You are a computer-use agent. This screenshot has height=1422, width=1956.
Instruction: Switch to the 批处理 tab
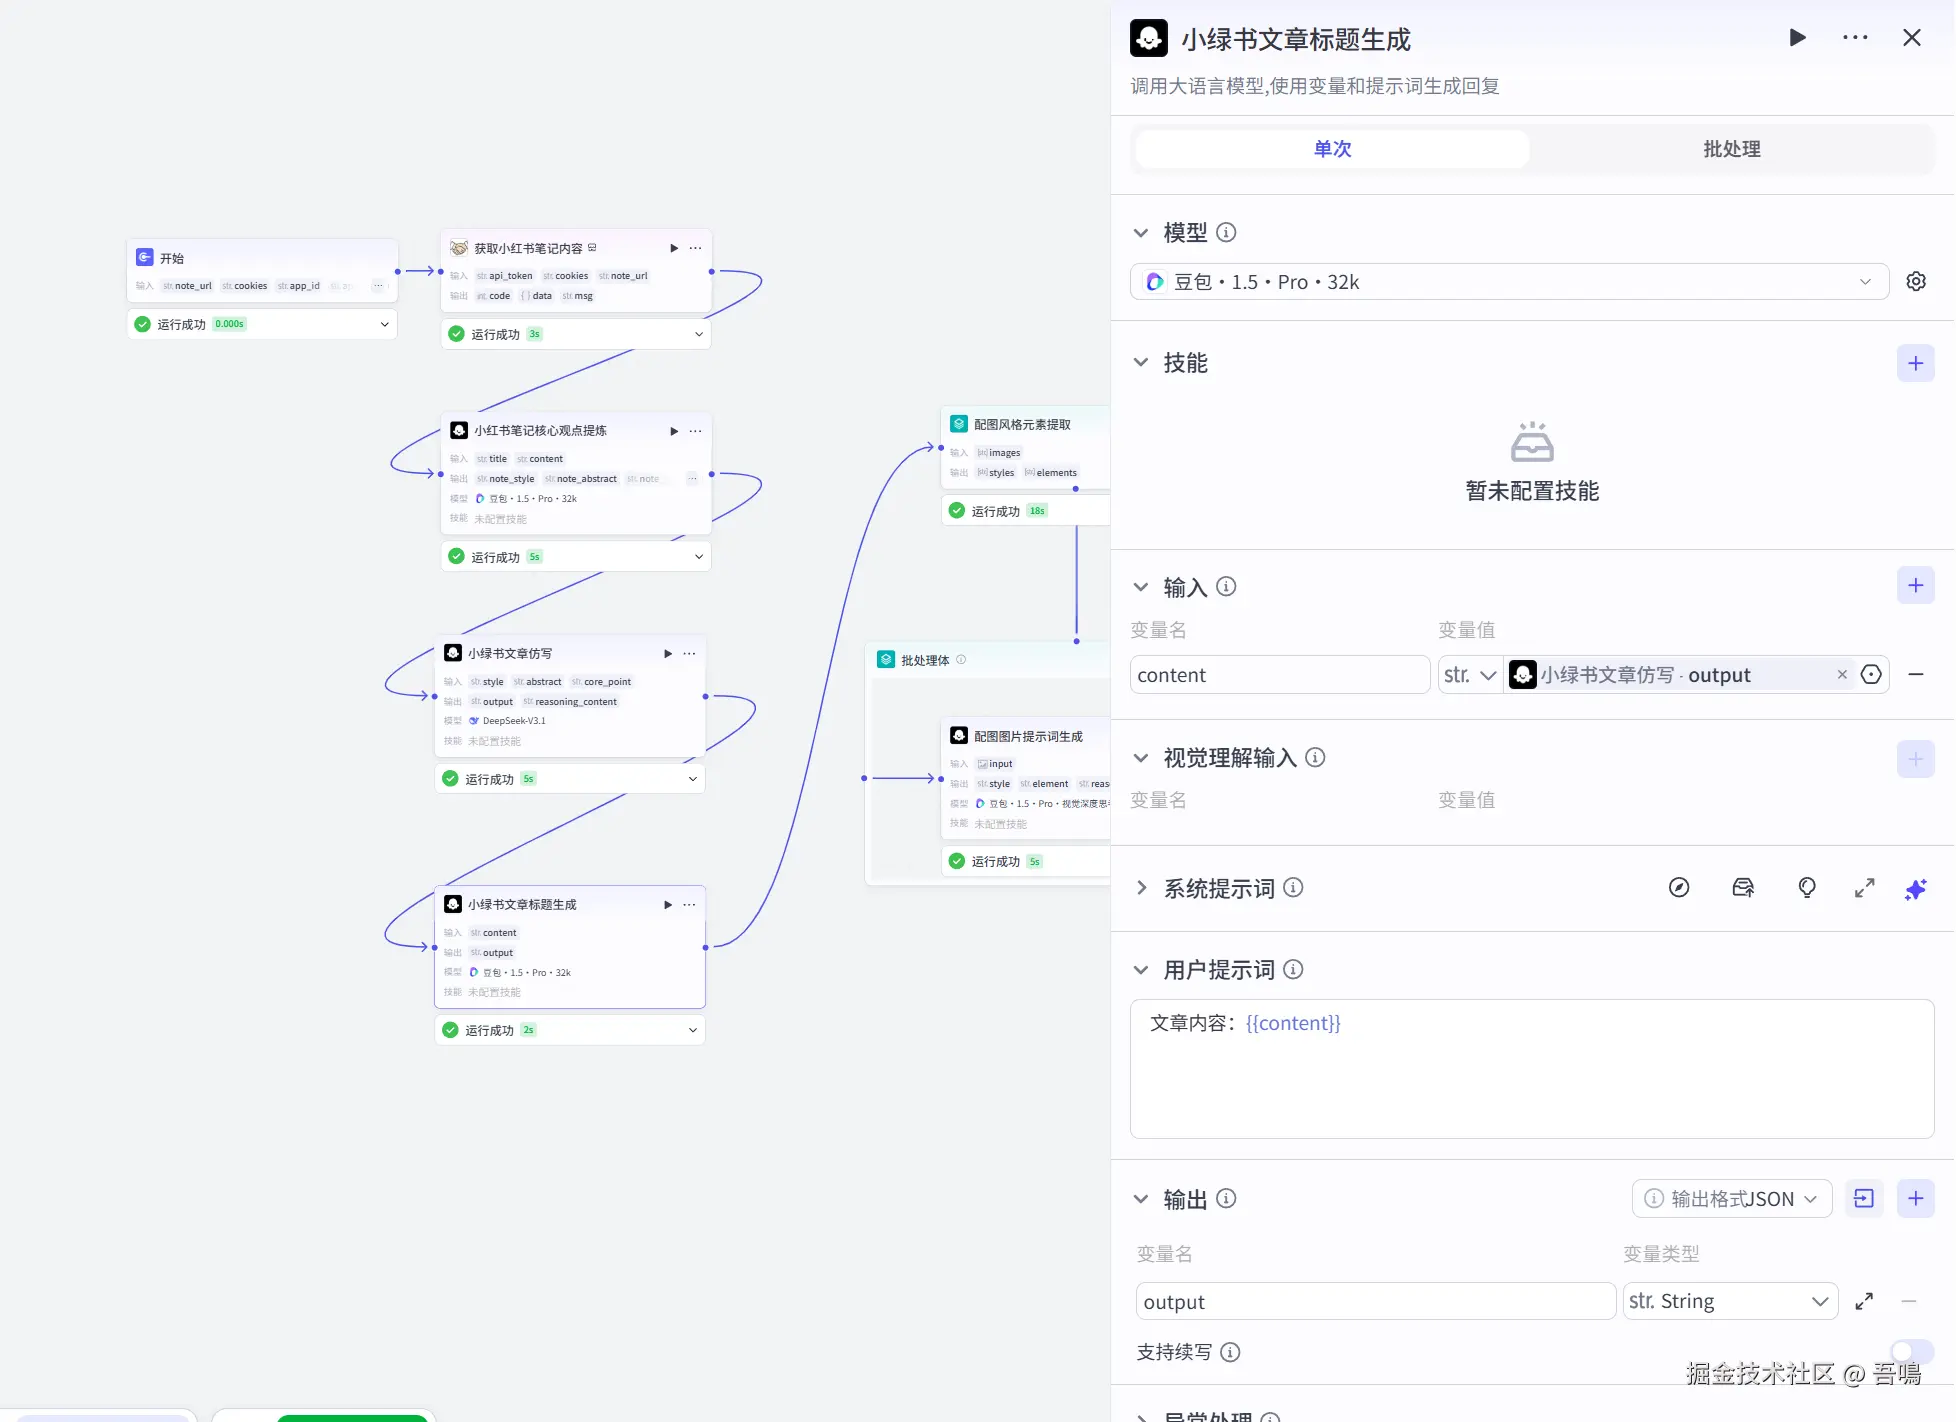1731,149
